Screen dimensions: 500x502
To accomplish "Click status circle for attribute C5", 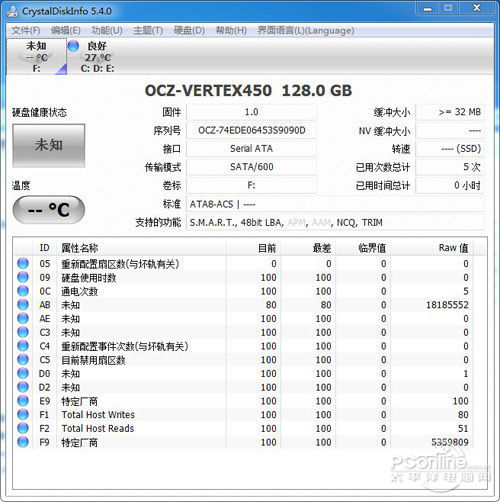I will point(23,359).
